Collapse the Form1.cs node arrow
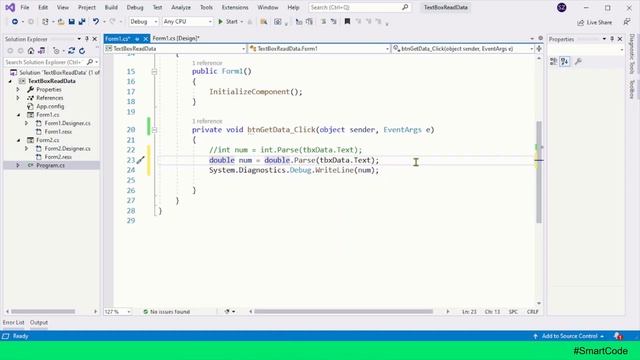The width and height of the screenshot is (640, 360). (18, 115)
